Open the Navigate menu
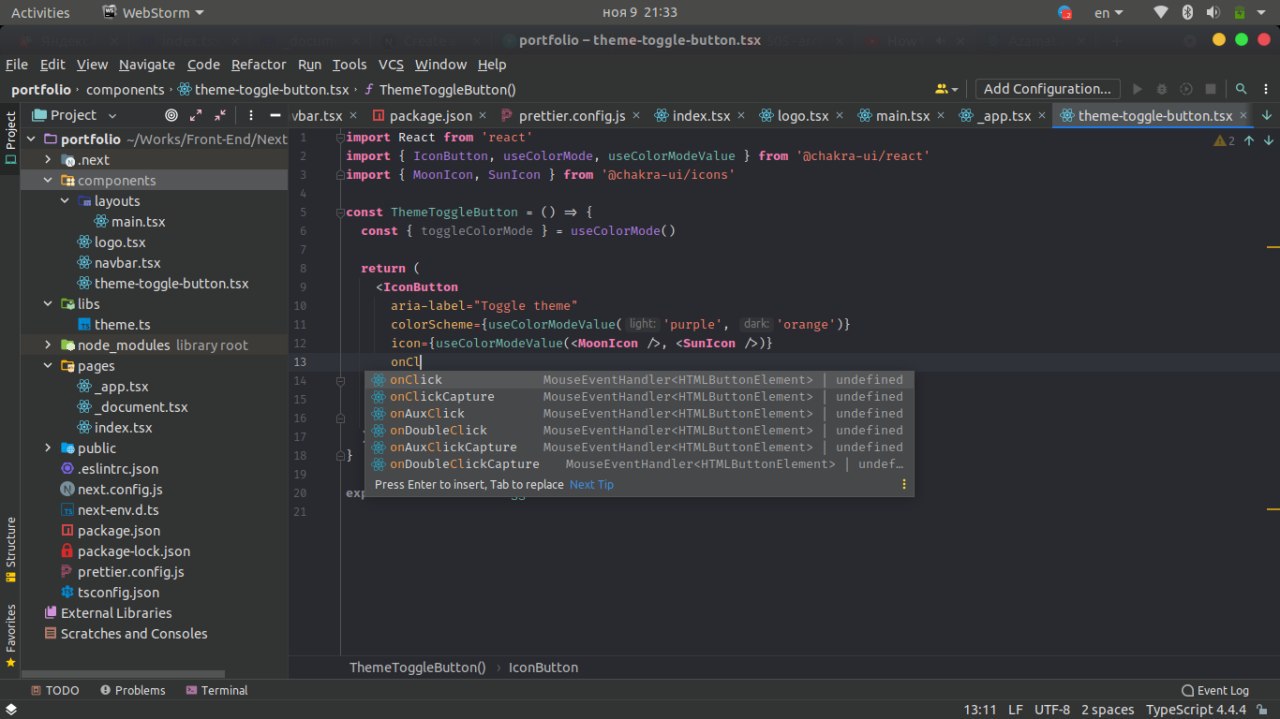 coord(147,64)
